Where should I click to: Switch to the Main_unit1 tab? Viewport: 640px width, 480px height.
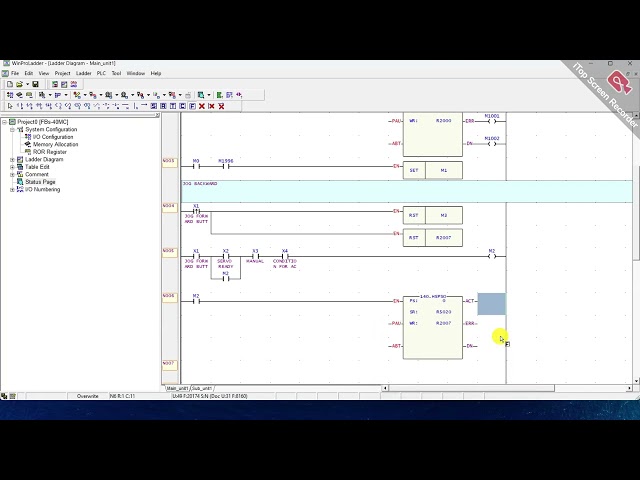tap(177, 388)
